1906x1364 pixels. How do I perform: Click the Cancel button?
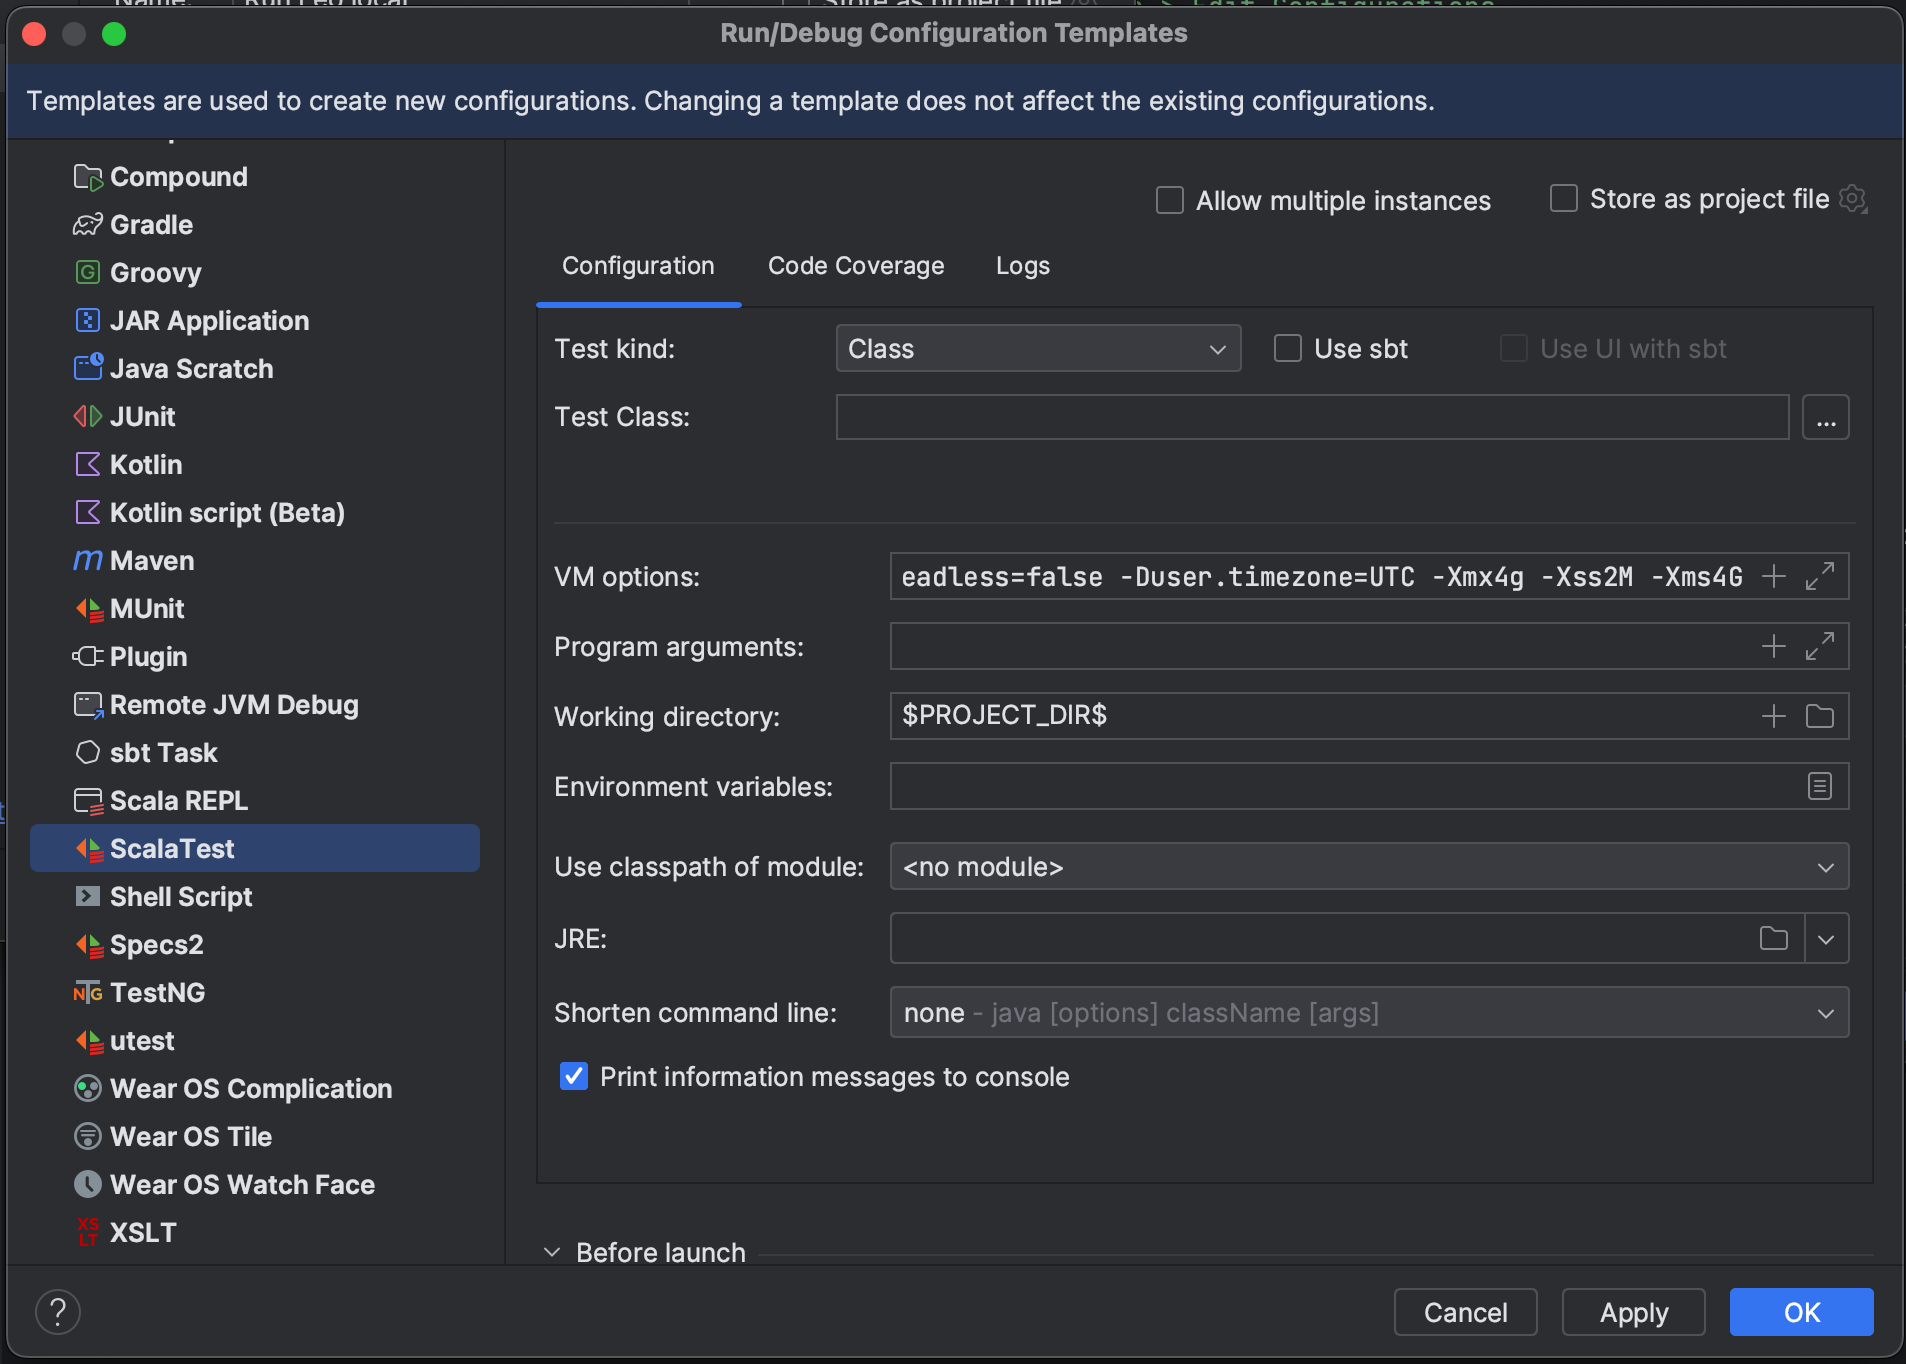point(1465,1312)
